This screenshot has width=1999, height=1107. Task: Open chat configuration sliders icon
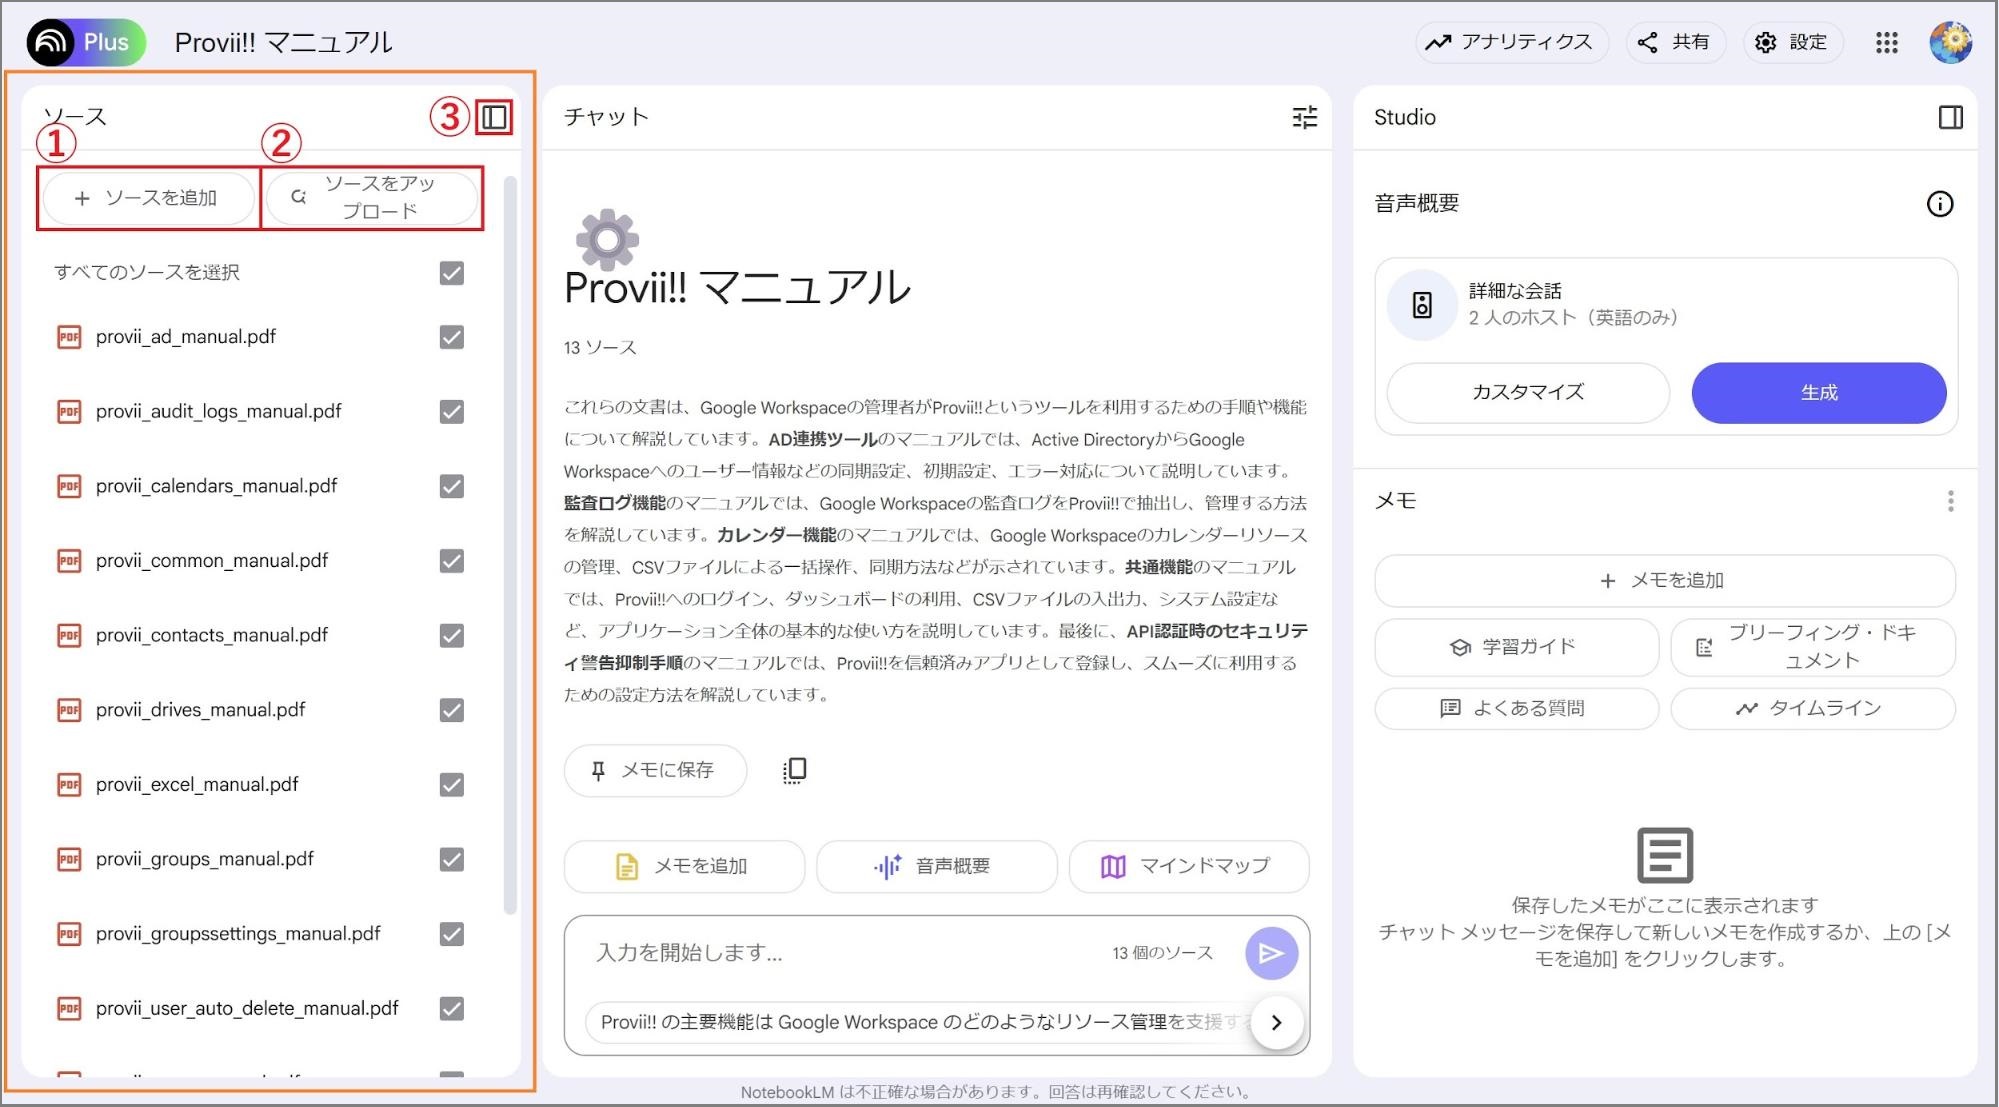(x=1304, y=118)
